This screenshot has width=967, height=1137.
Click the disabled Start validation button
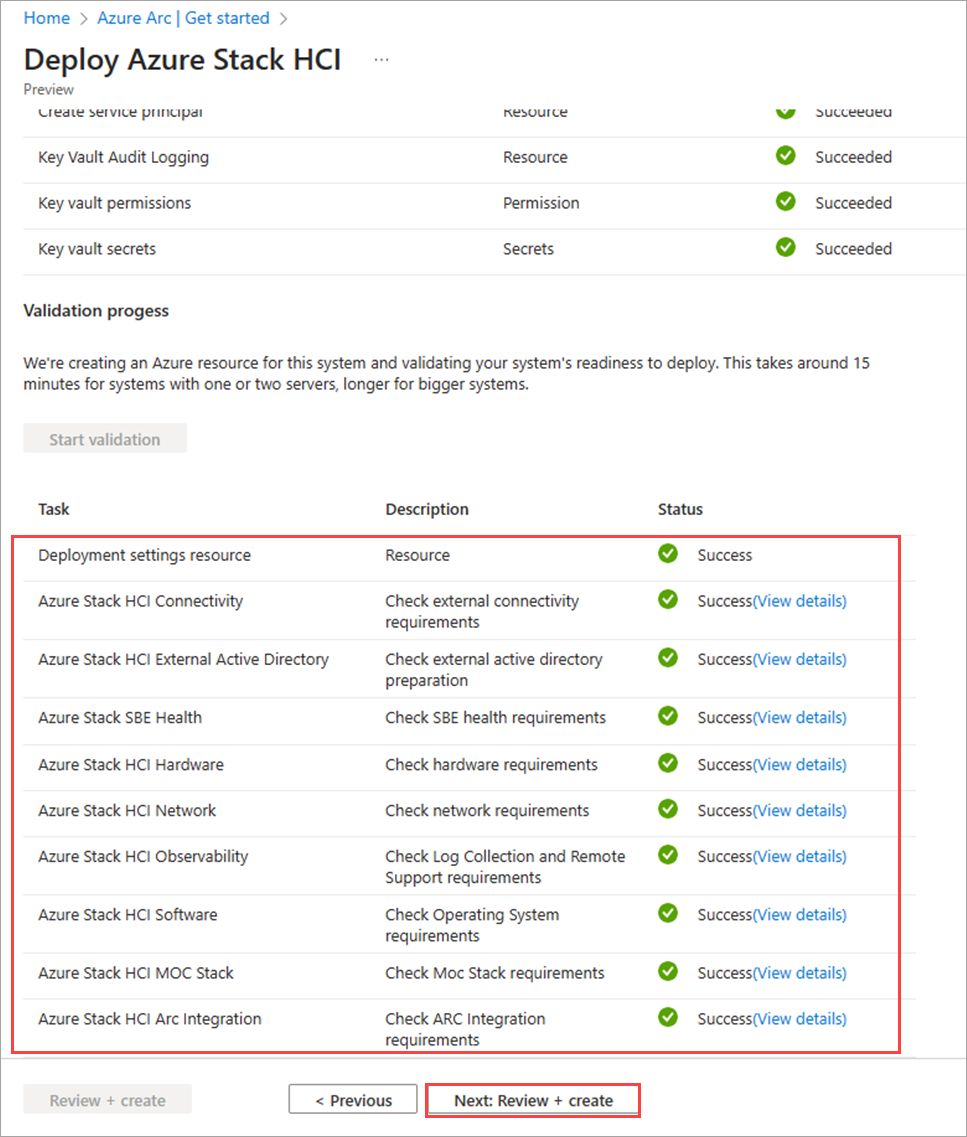click(x=105, y=439)
